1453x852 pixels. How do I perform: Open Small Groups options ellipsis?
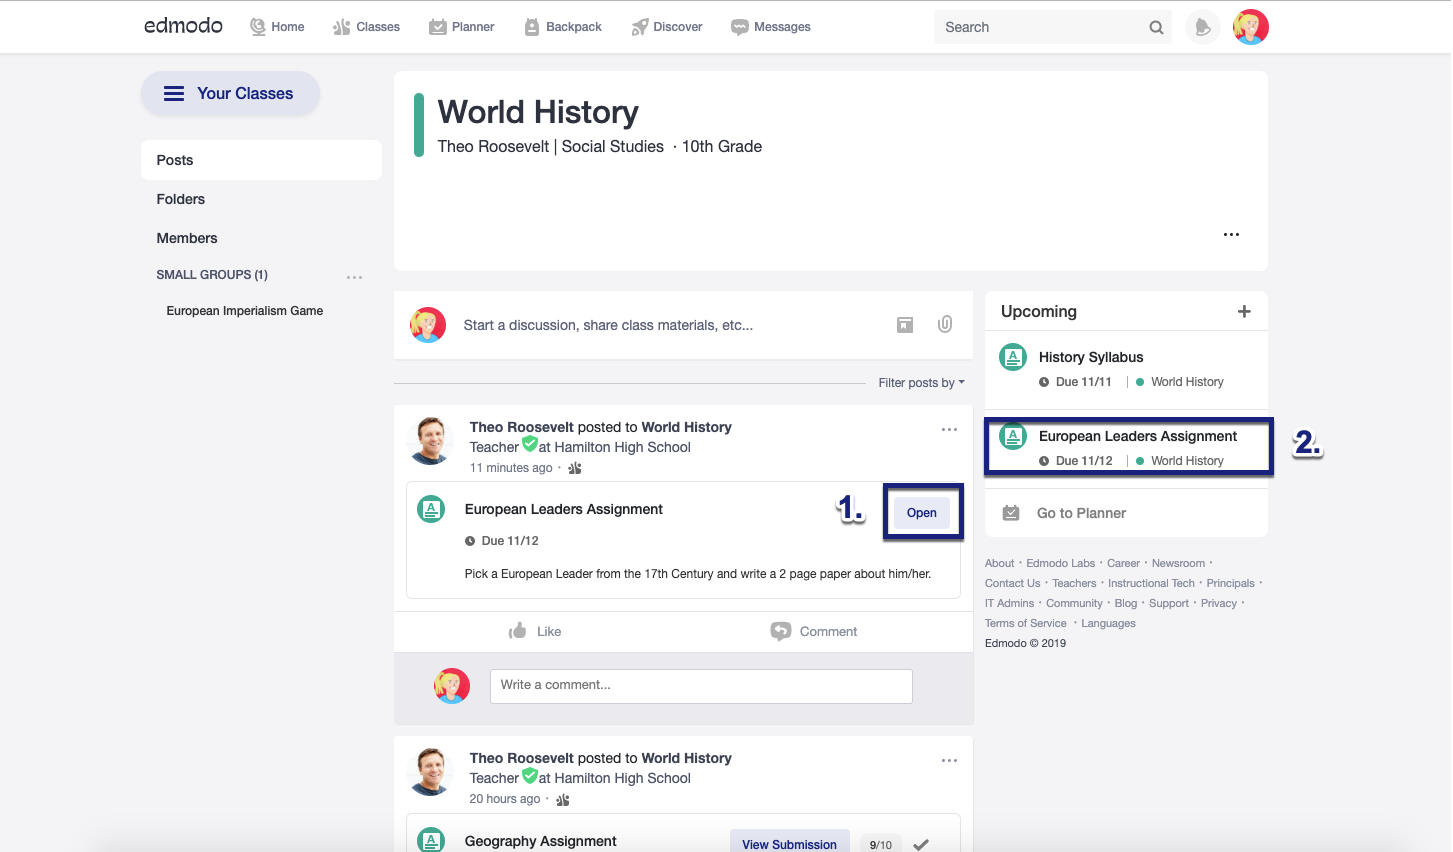coord(354,277)
